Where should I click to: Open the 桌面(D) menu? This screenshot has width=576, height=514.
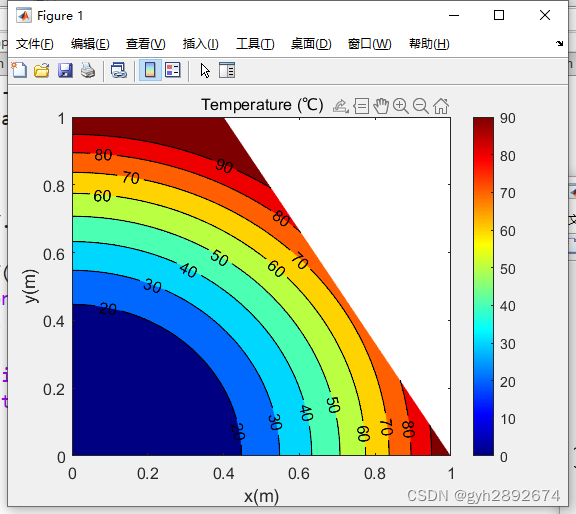click(311, 44)
